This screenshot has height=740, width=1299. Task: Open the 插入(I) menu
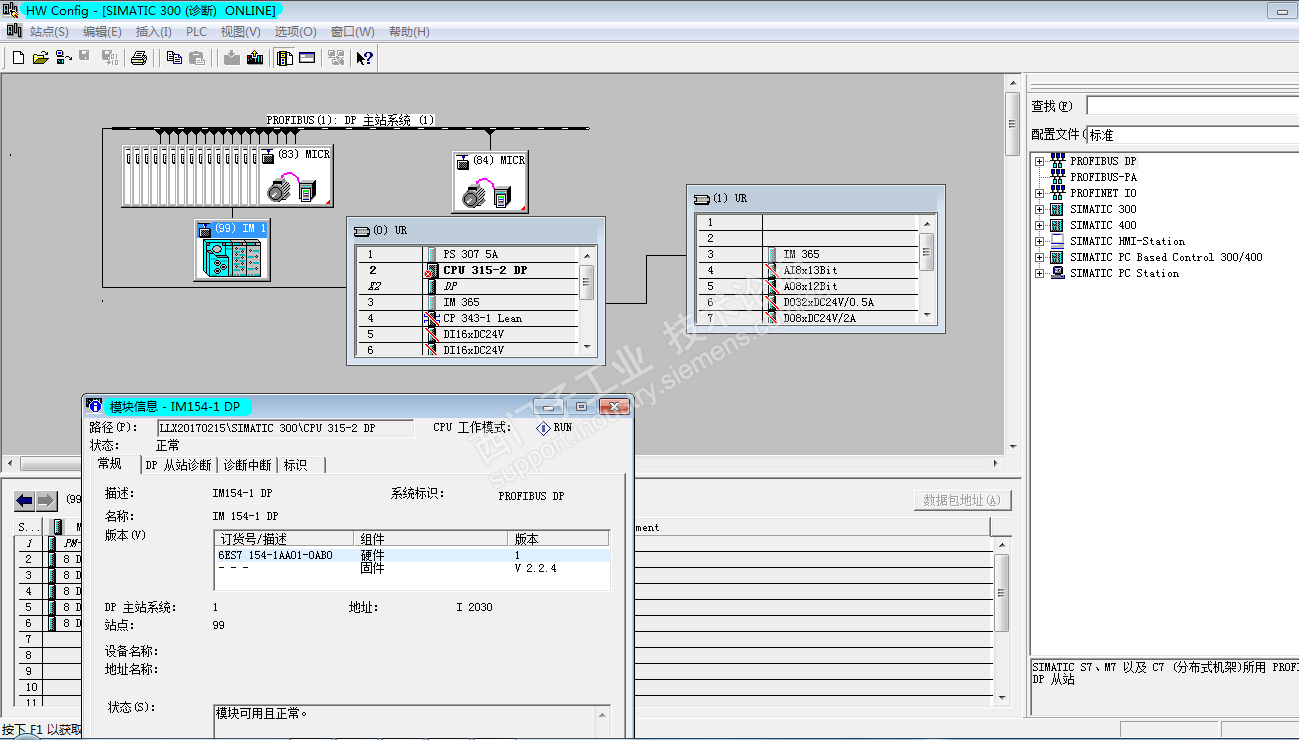tap(154, 32)
